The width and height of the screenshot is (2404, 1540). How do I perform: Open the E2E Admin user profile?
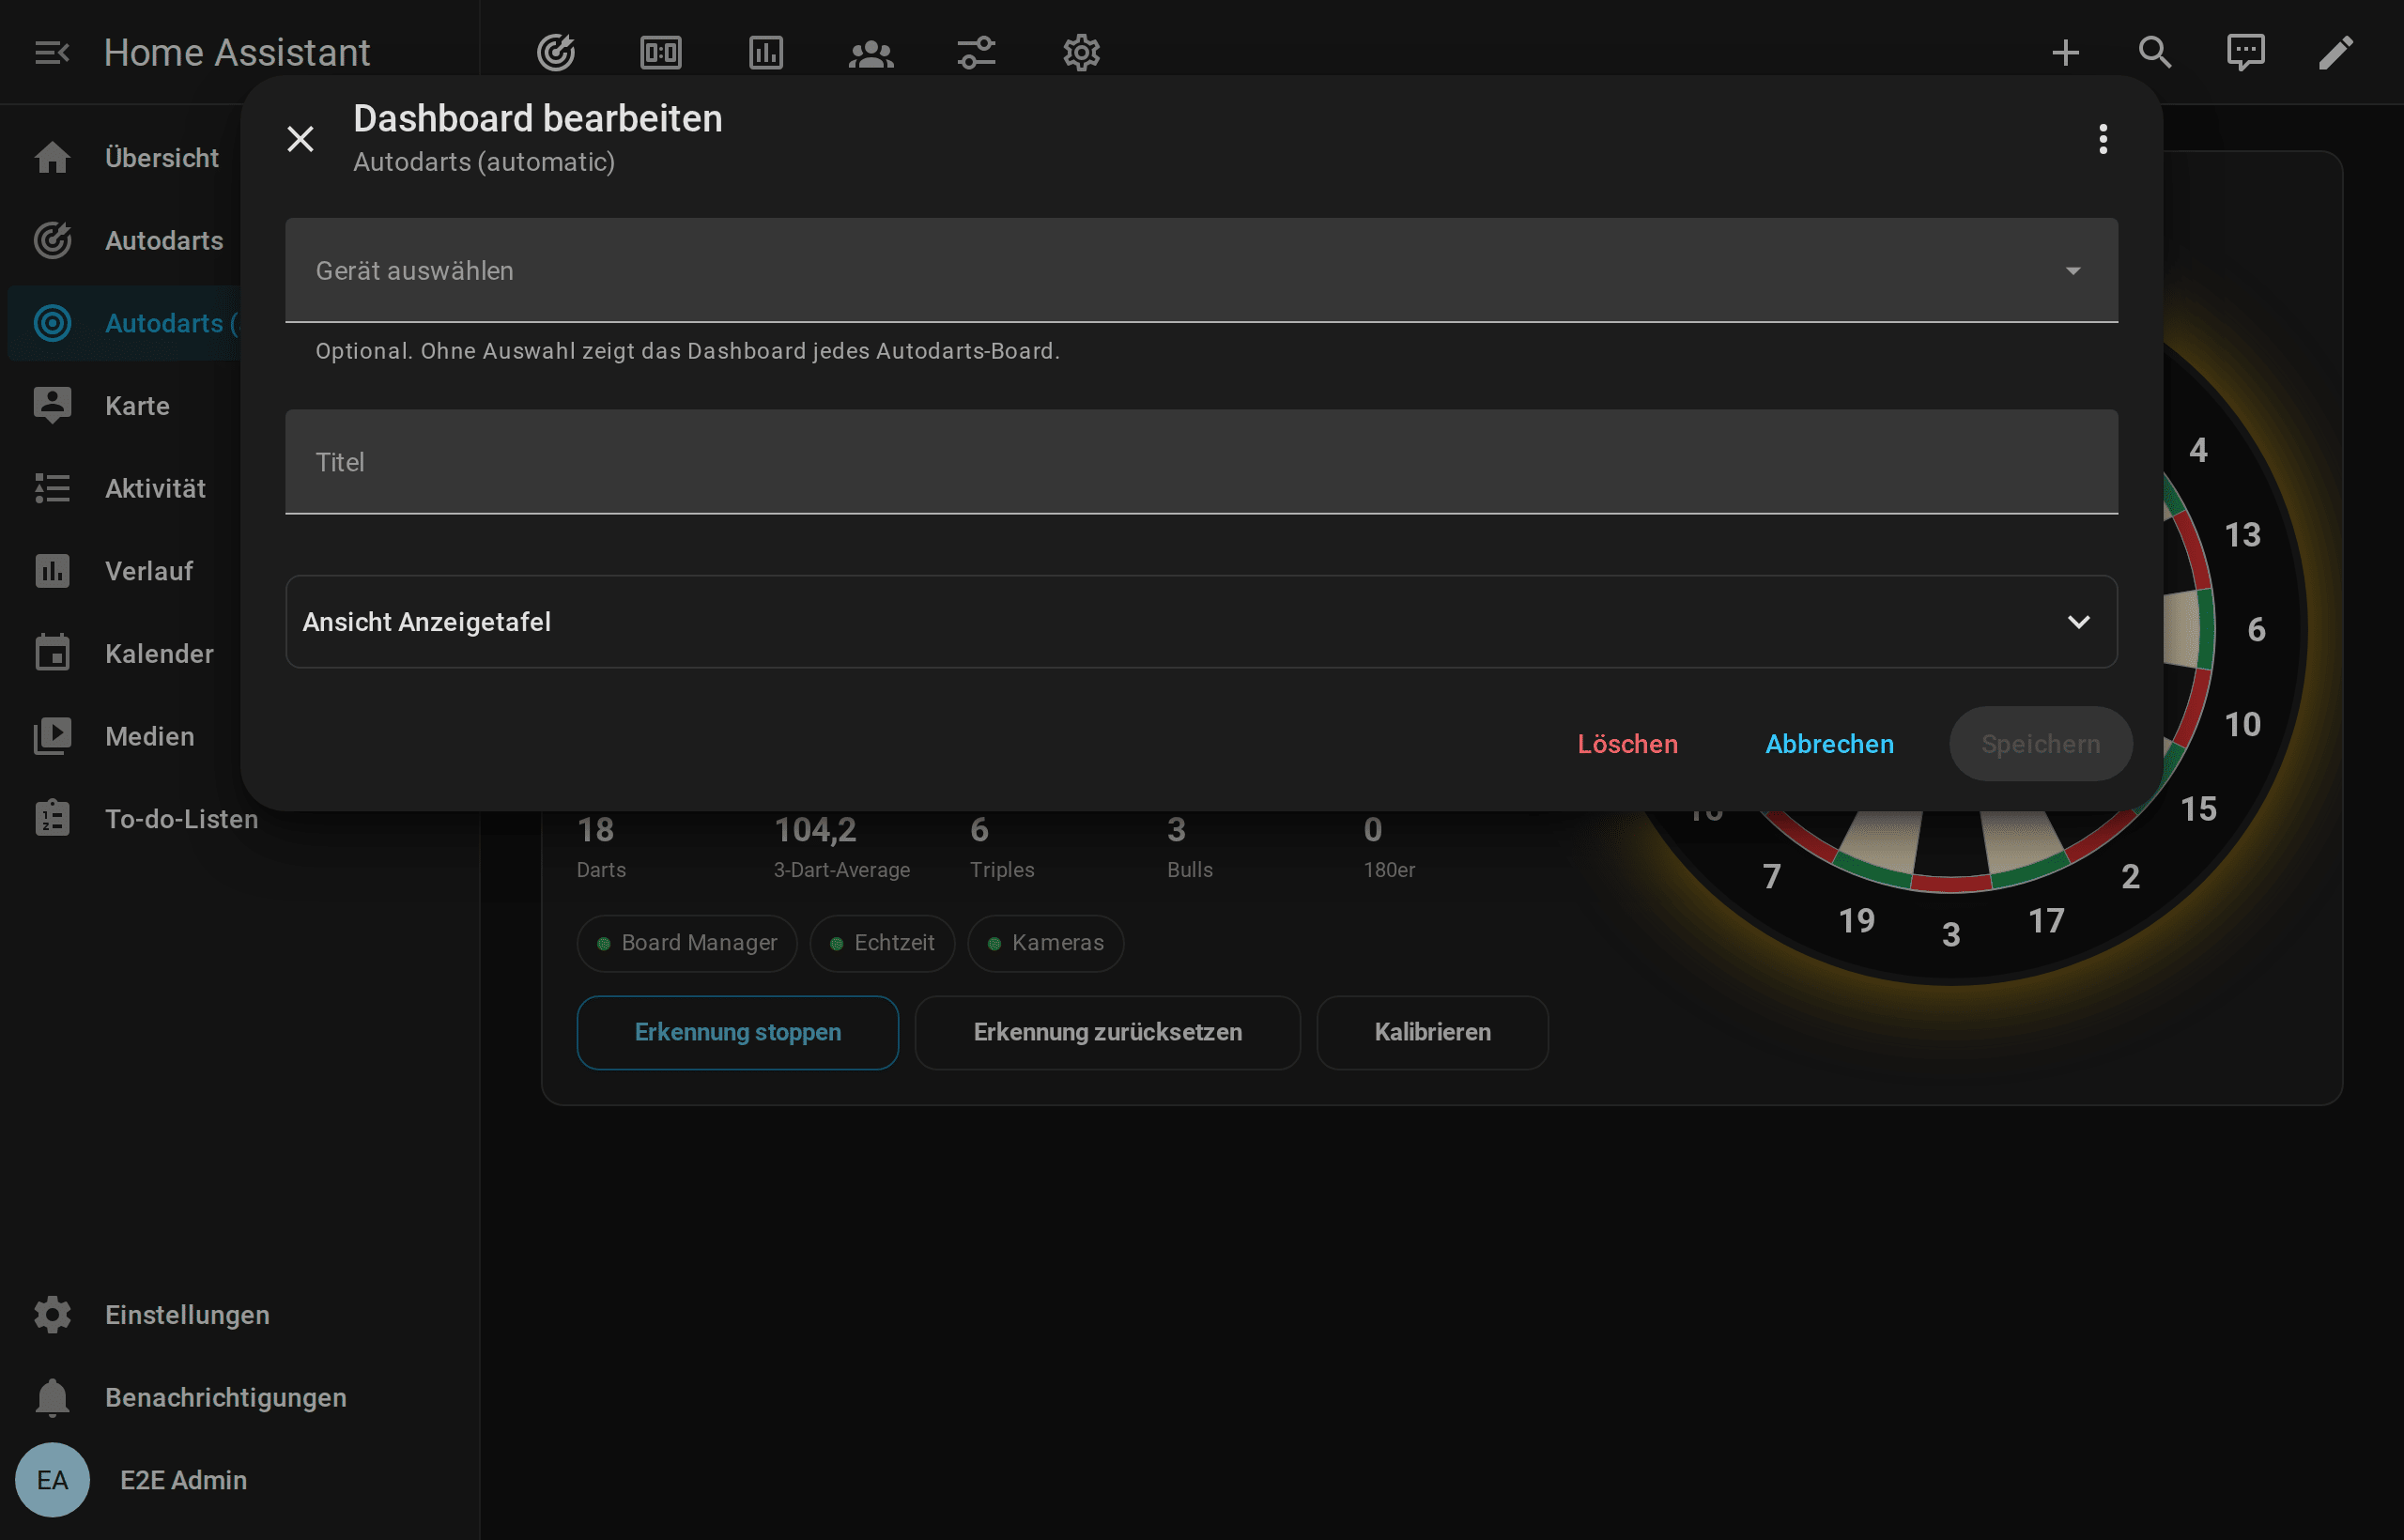coord(240,1479)
